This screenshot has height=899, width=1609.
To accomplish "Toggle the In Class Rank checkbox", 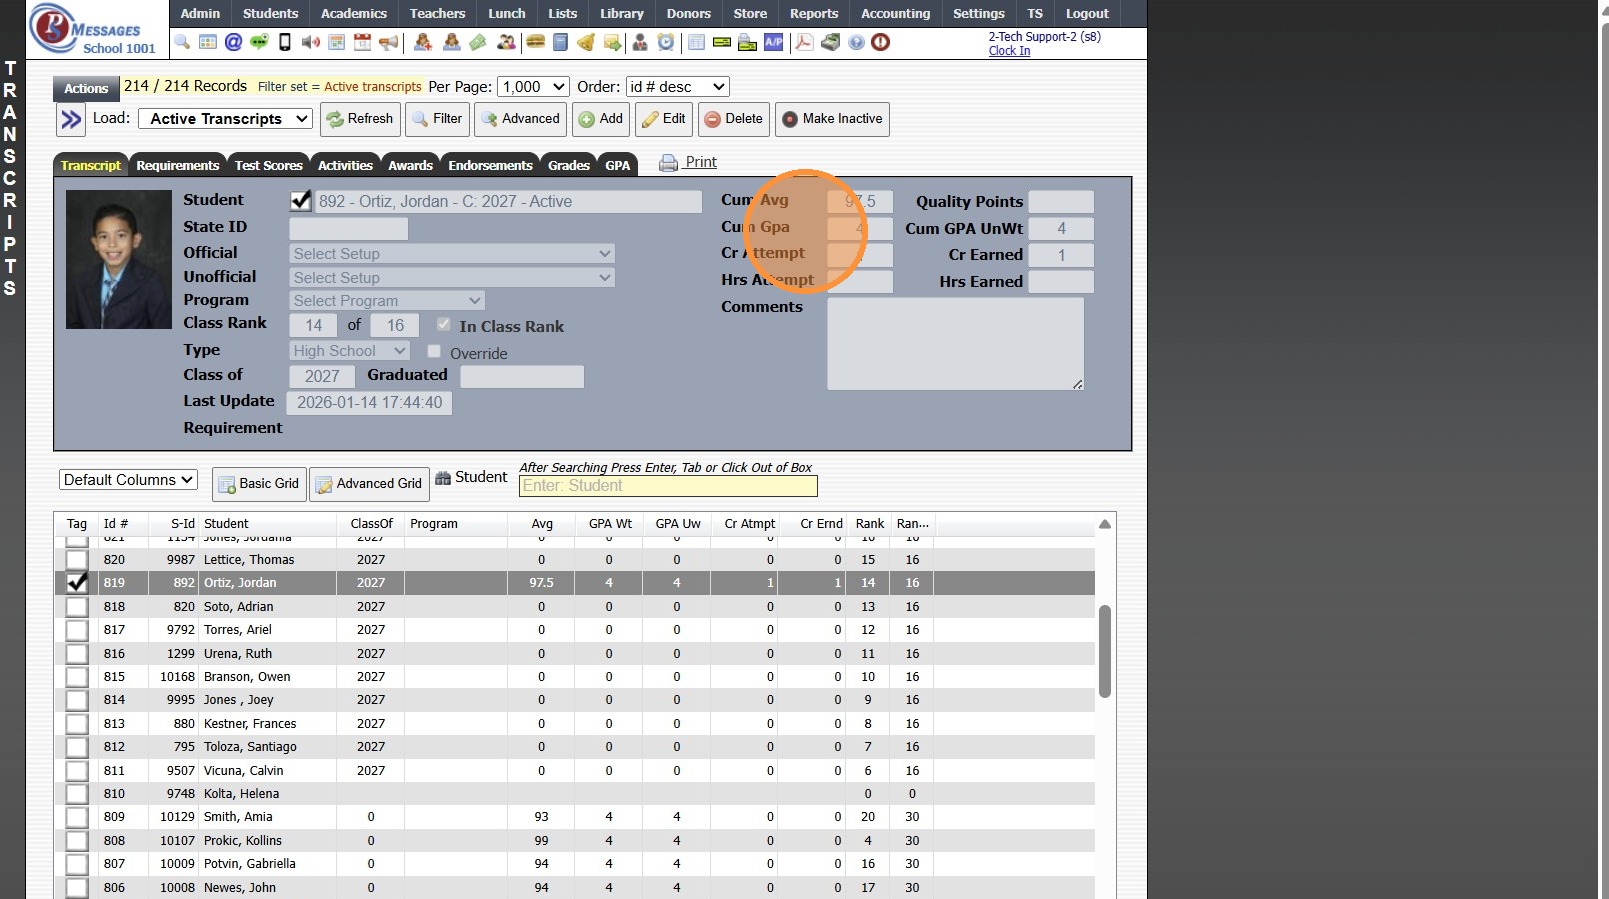I will point(443,324).
